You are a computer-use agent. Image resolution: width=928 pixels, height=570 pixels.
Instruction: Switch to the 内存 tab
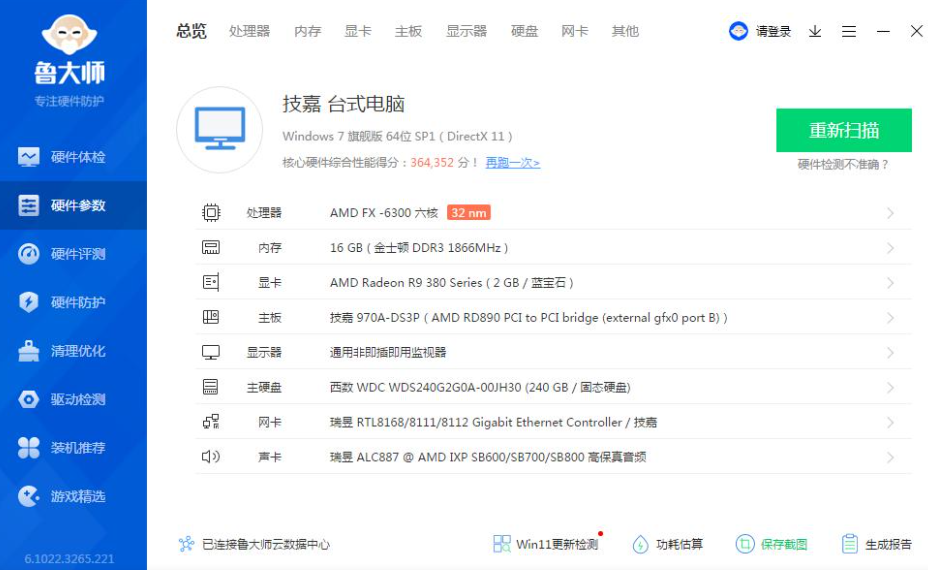click(x=307, y=31)
